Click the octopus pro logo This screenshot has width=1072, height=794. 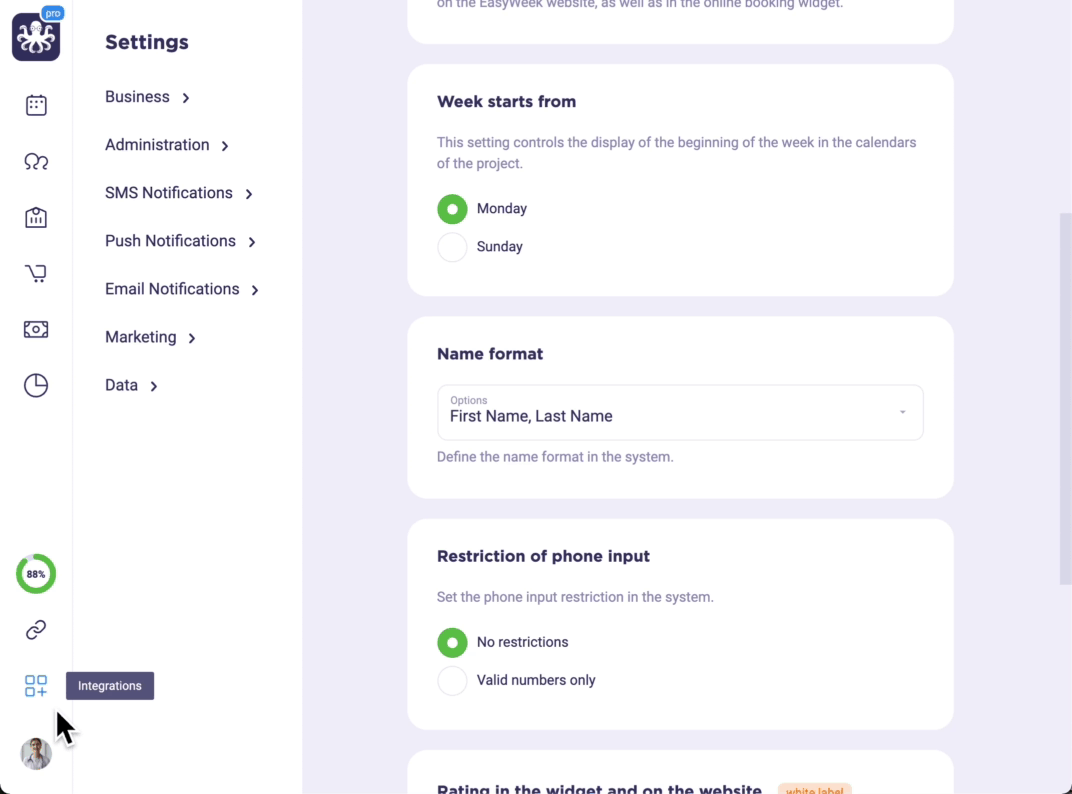click(x=36, y=36)
